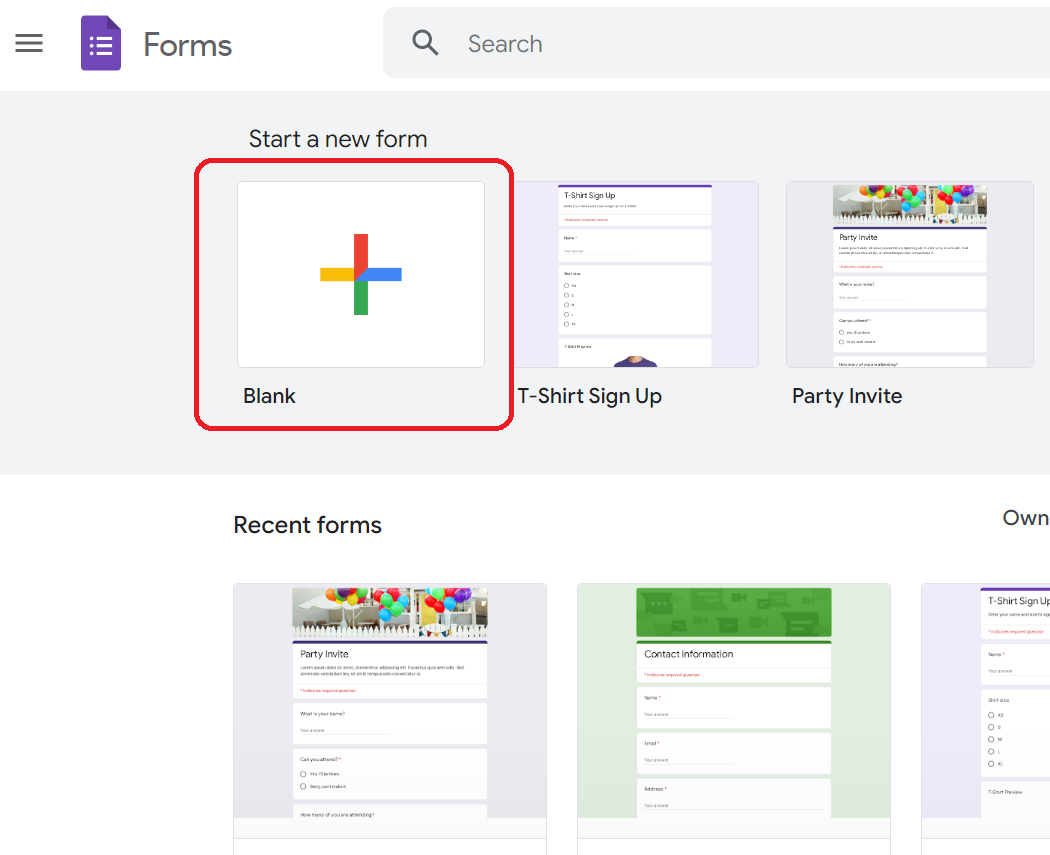The width and height of the screenshot is (1050, 855).
Task: Click the search magnifier icon
Action: click(x=425, y=42)
